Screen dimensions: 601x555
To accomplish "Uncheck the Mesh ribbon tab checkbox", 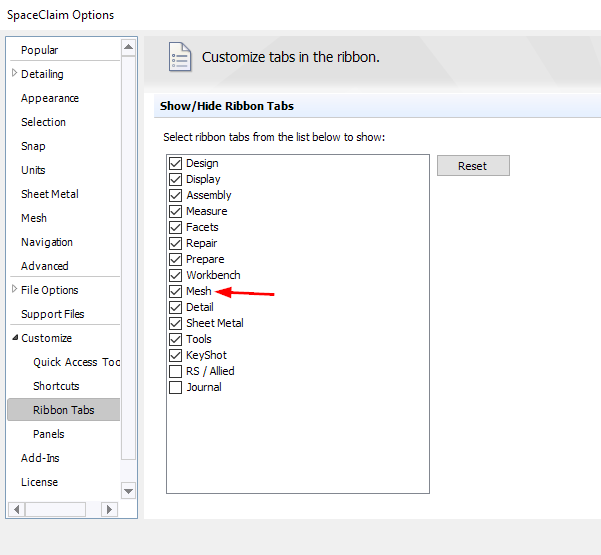I will click(x=176, y=291).
